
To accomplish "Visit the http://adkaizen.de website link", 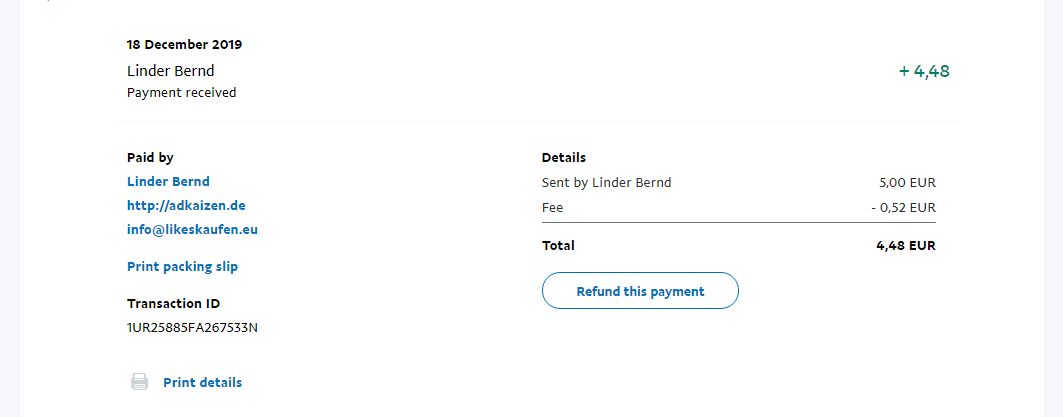I will [x=186, y=205].
